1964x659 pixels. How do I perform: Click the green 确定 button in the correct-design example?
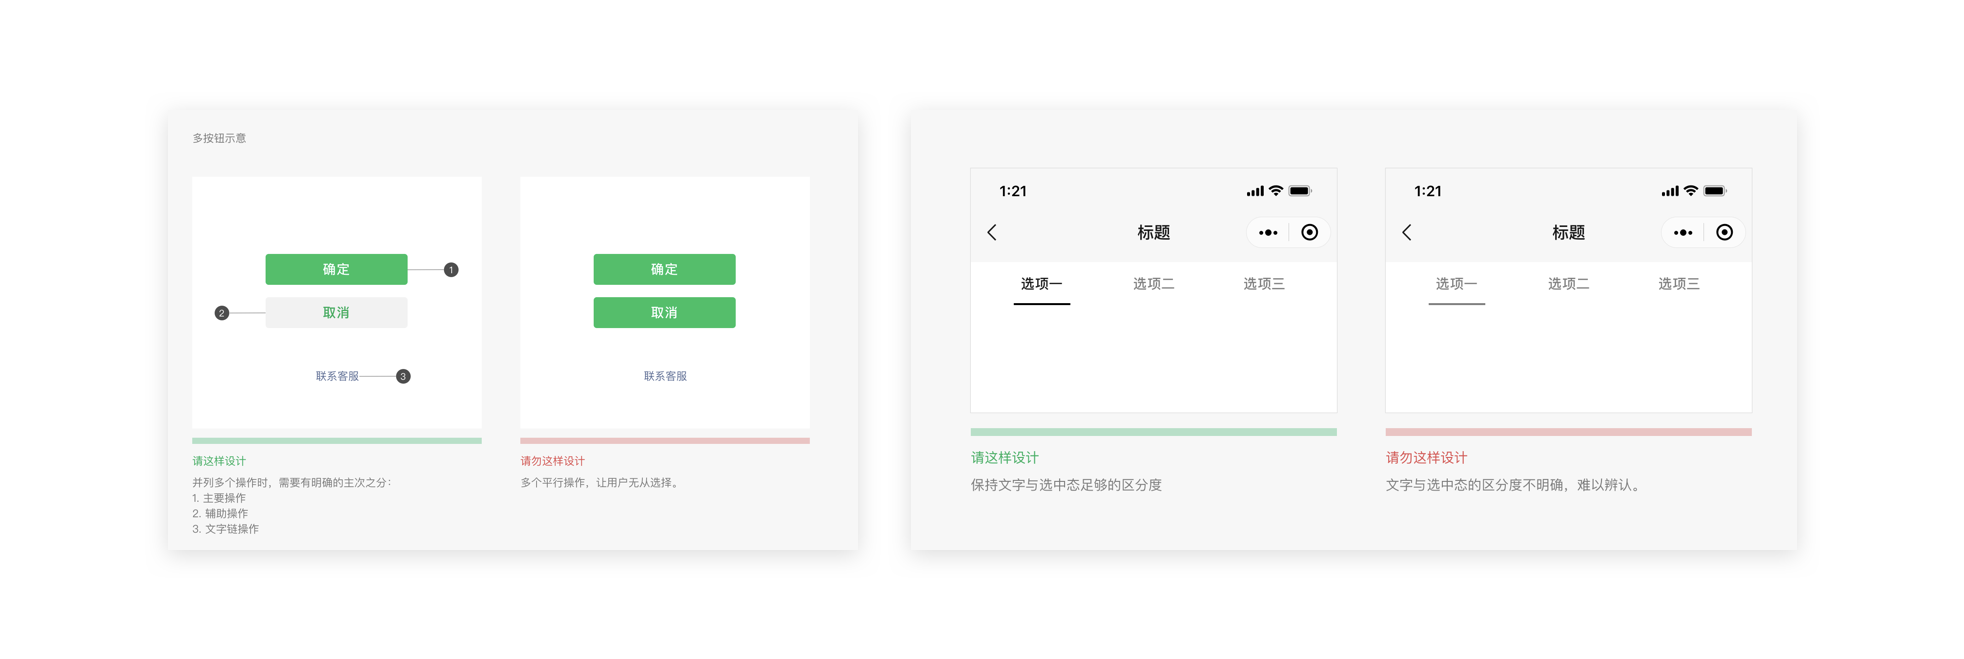pos(336,269)
